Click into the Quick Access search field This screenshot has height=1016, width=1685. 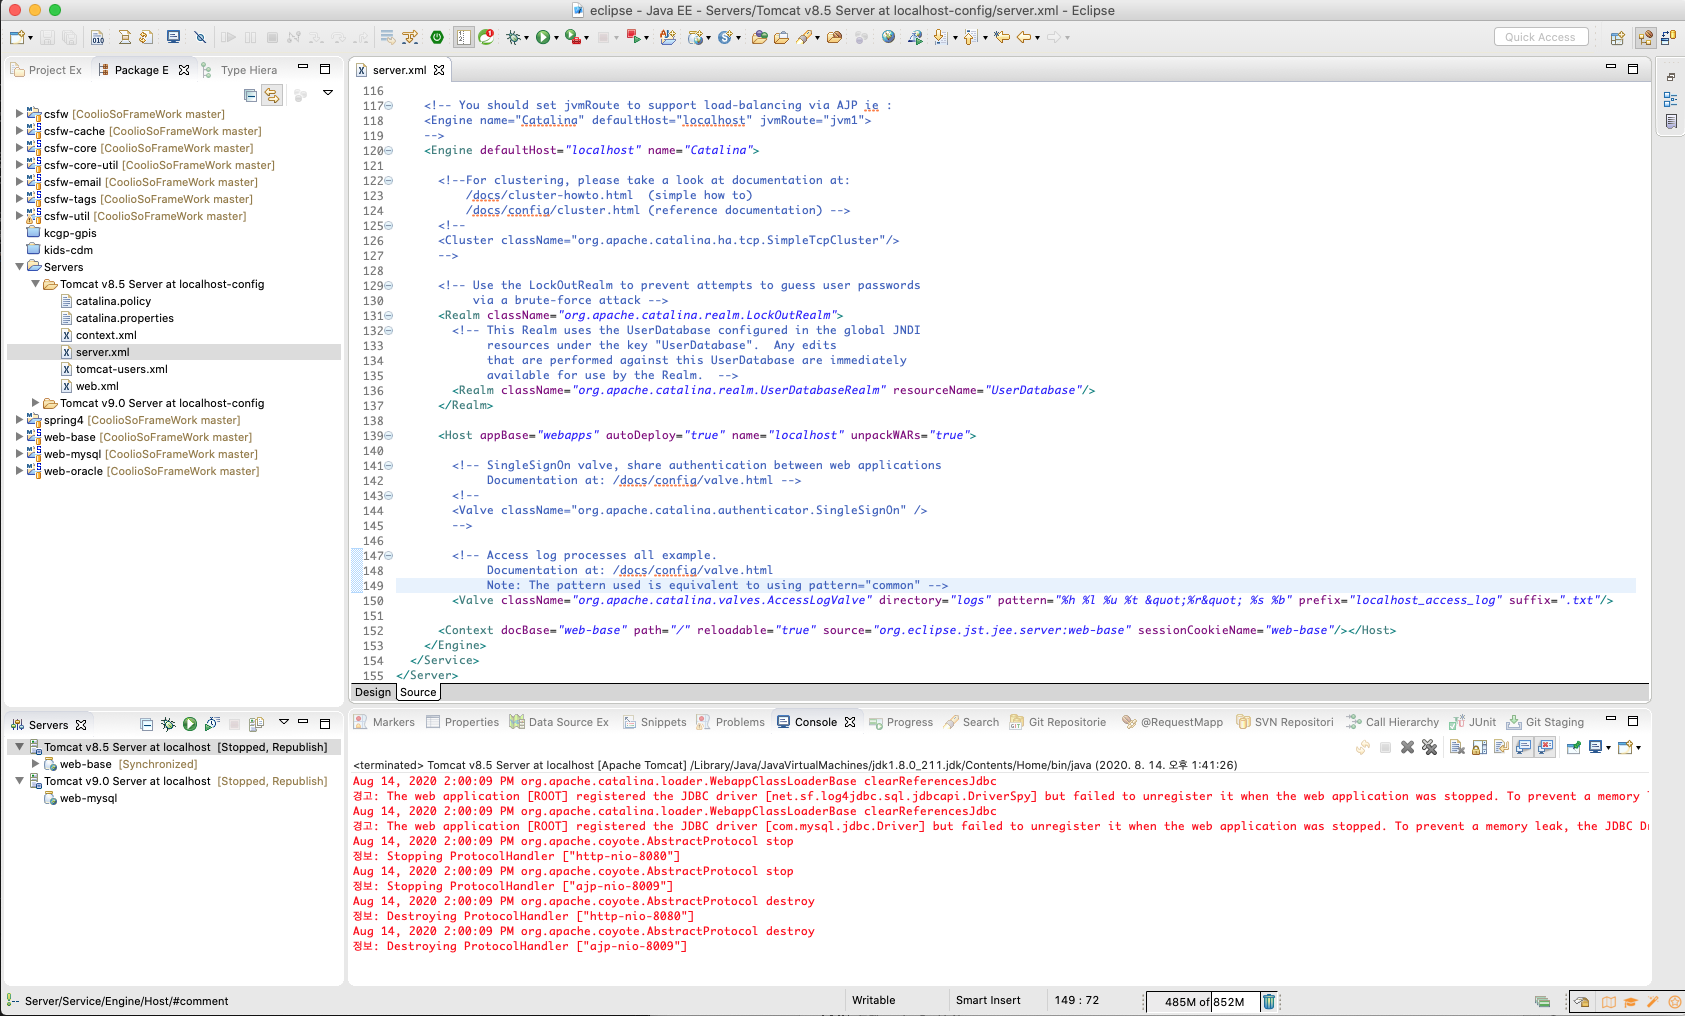[x=1539, y=37]
